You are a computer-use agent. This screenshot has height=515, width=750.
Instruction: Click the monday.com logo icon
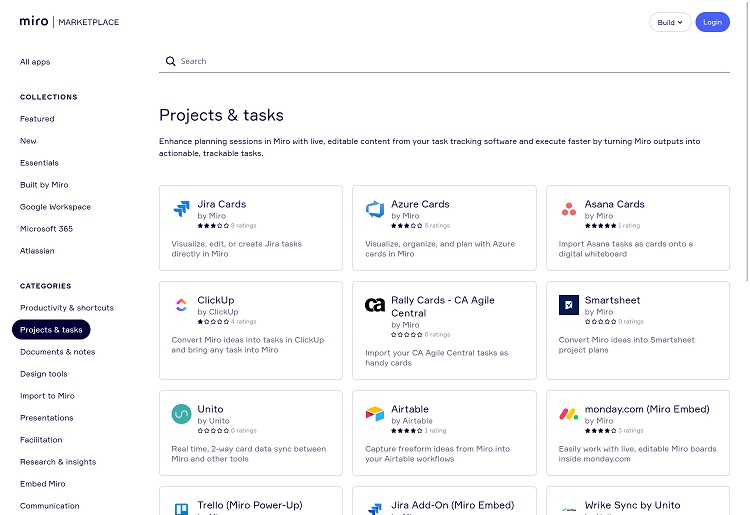(569, 414)
